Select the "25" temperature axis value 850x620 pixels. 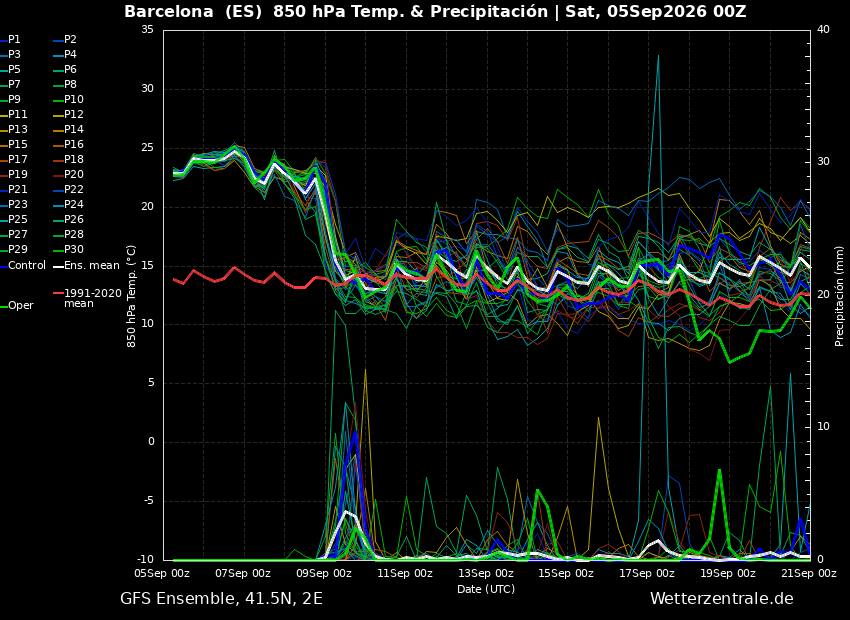coord(147,147)
